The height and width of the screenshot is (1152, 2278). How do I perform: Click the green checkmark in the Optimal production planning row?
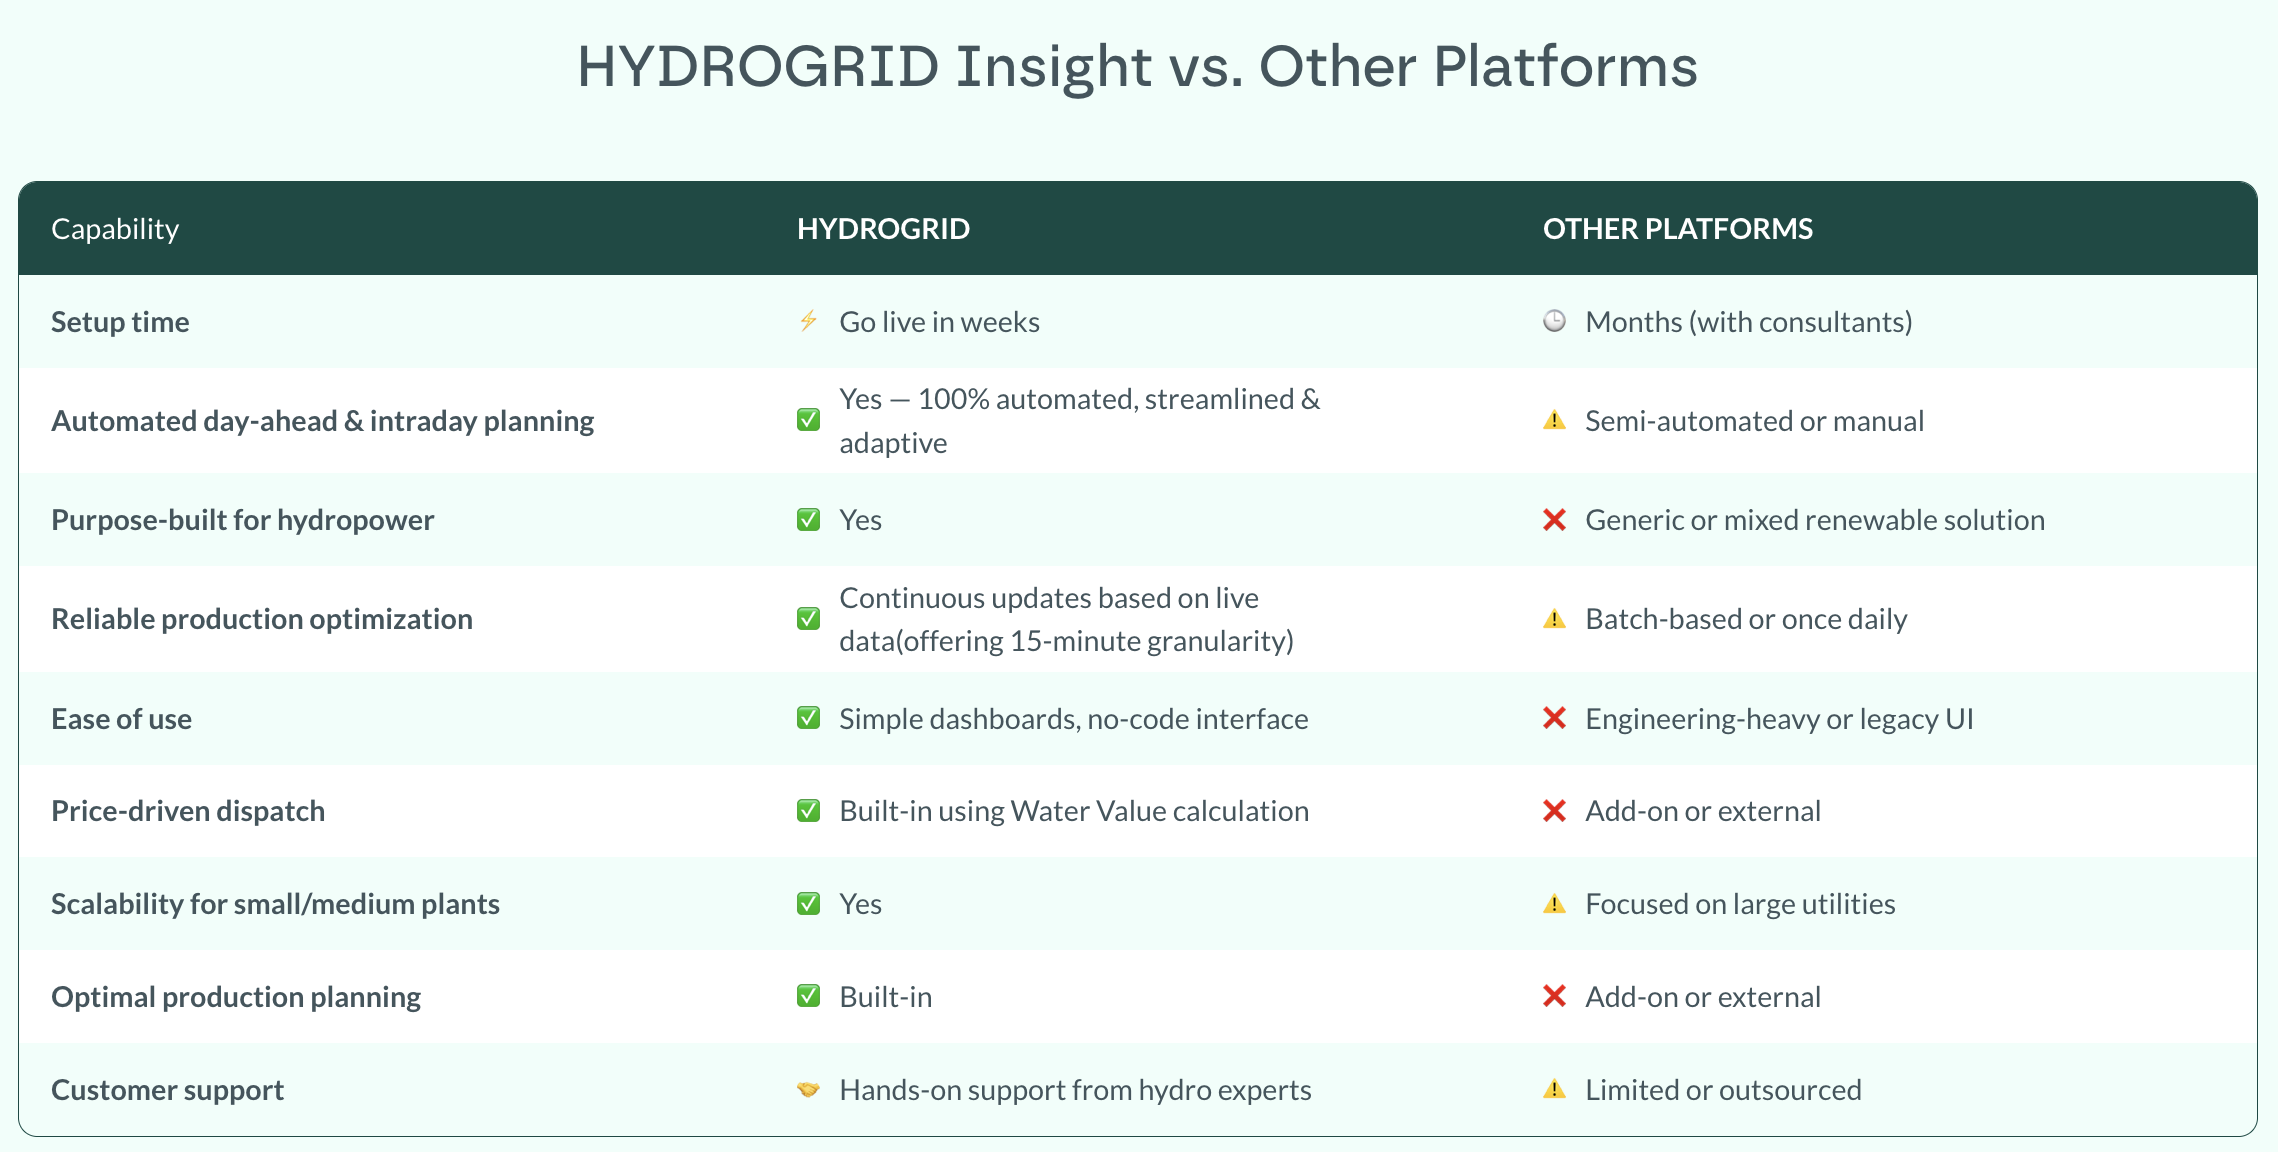click(808, 996)
